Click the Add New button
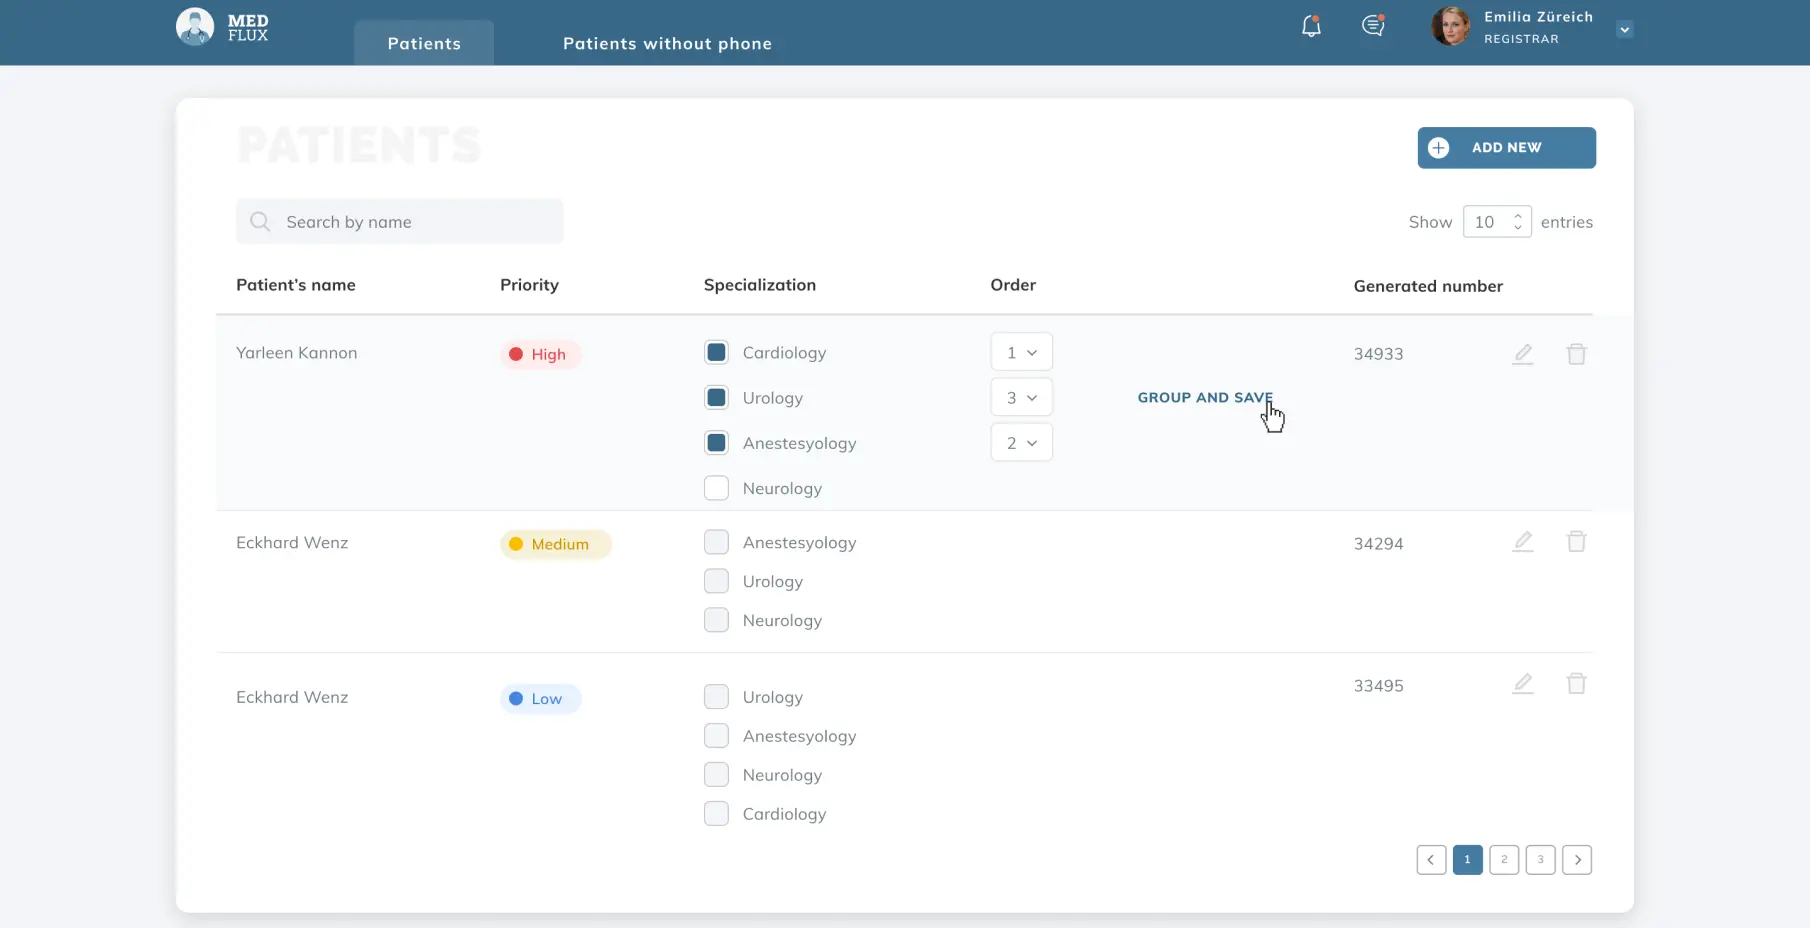Screen dimensions: 1810x928 click(x=1506, y=148)
